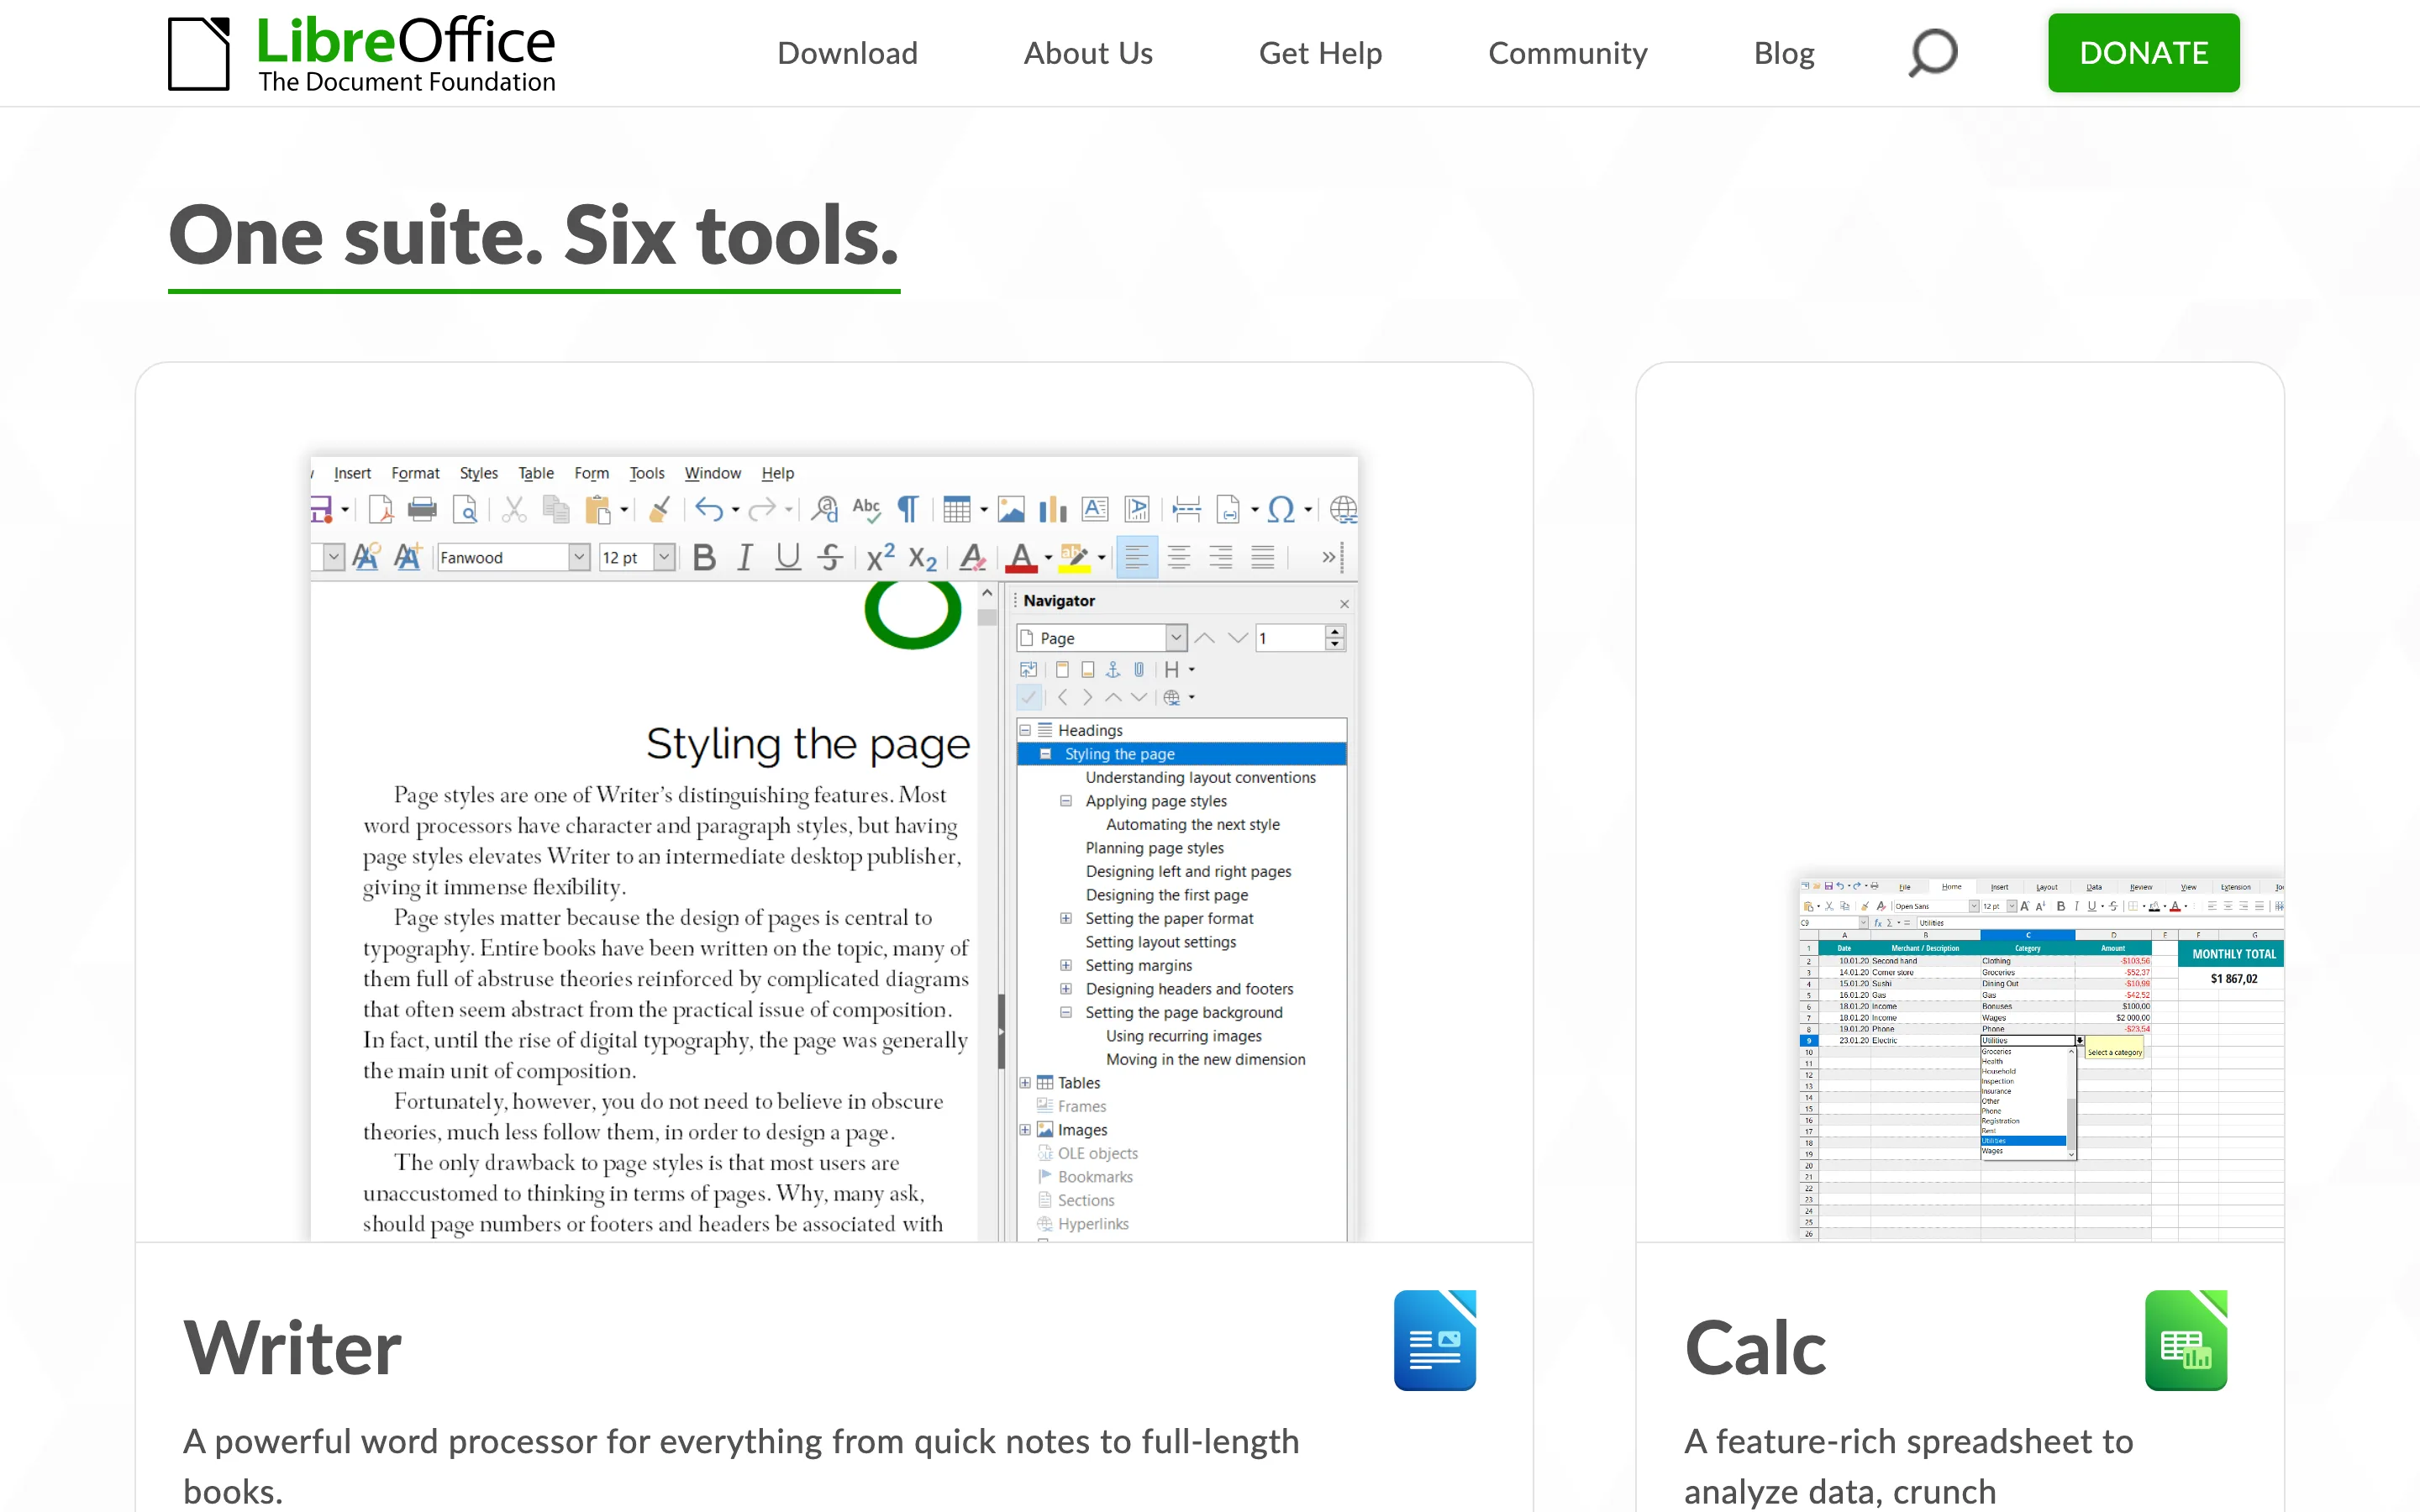The image size is (2420, 1512).
Task: Click the Superscript x² icon
Action: tap(880, 558)
